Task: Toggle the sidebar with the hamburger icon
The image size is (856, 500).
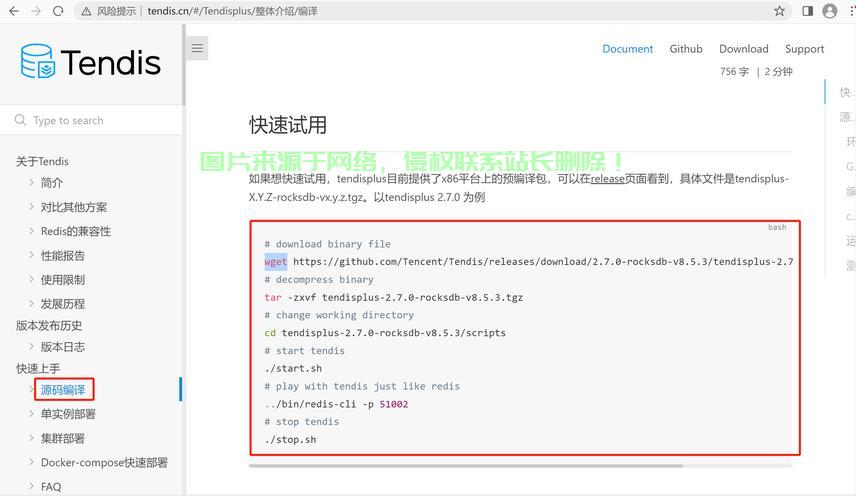Action: [x=197, y=48]
